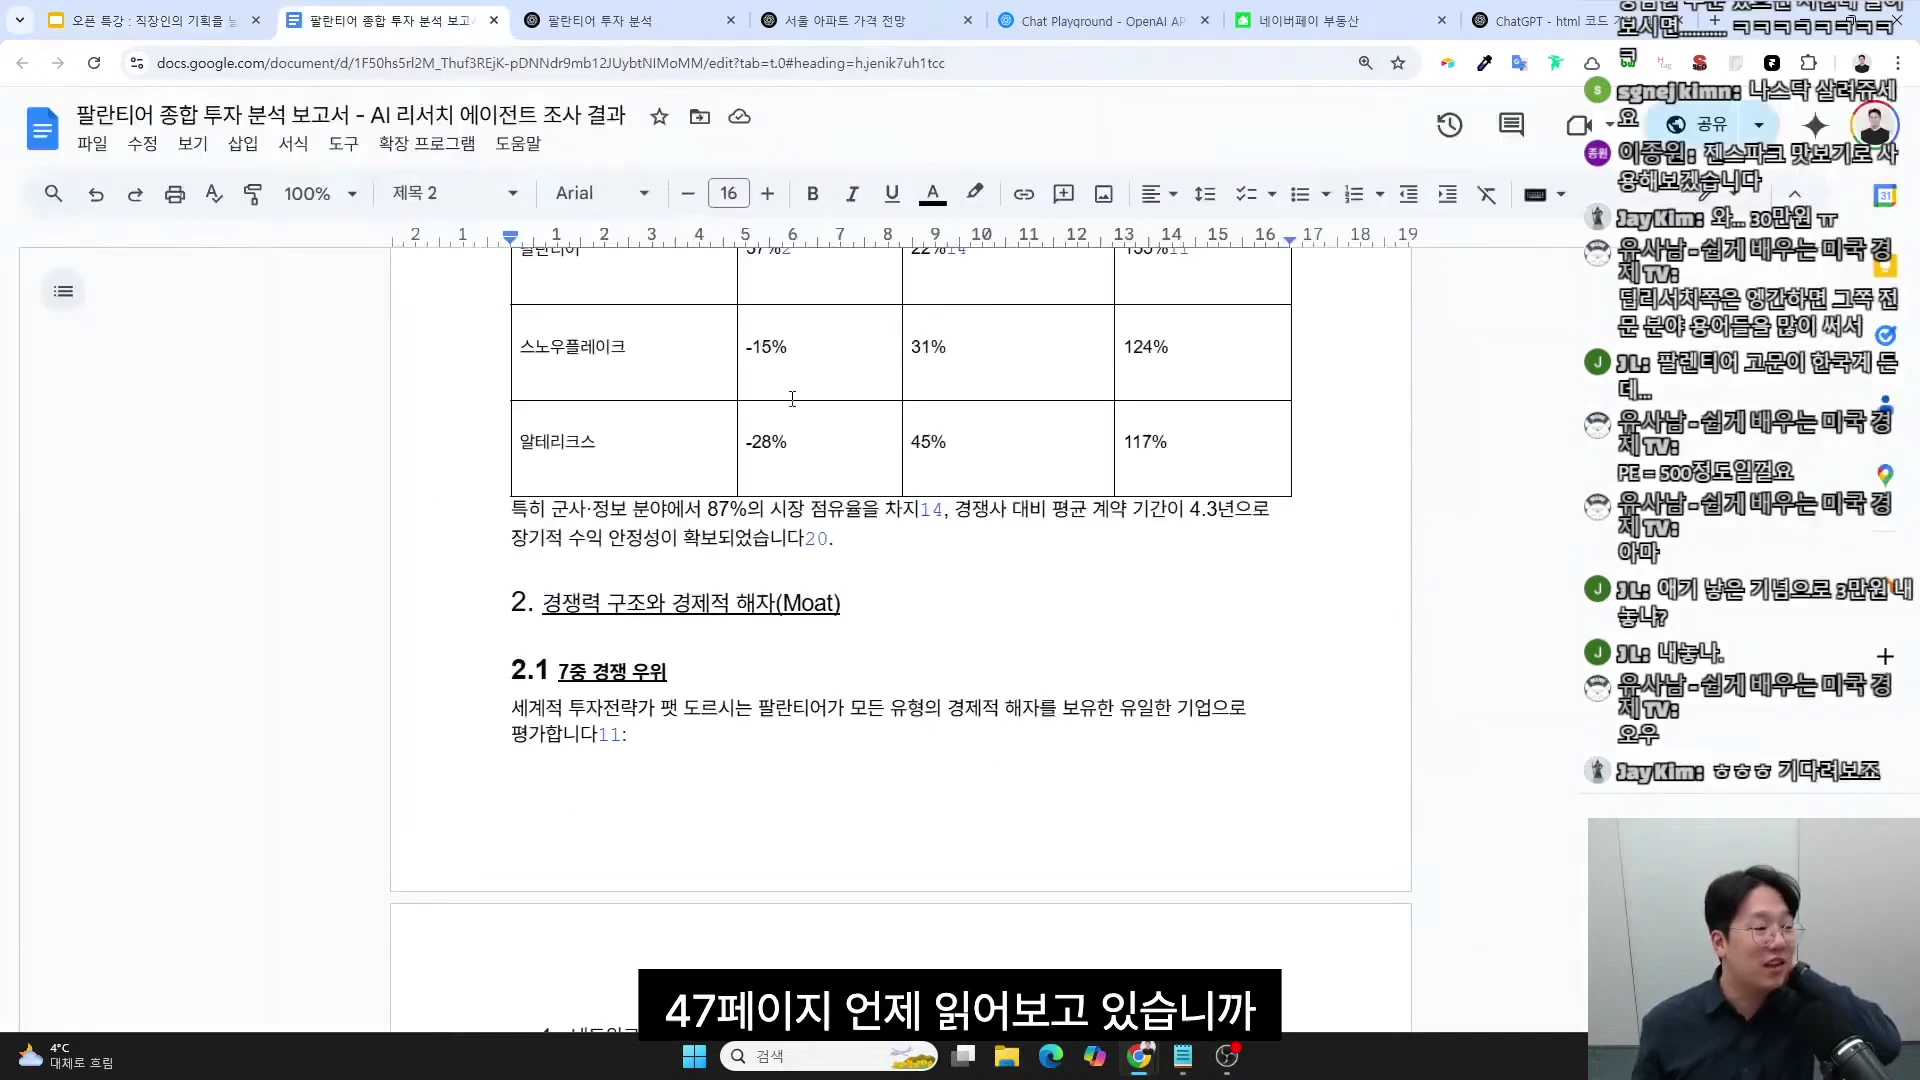Print the document via printer icon
1920x1080 pixels.
(175, 194)
